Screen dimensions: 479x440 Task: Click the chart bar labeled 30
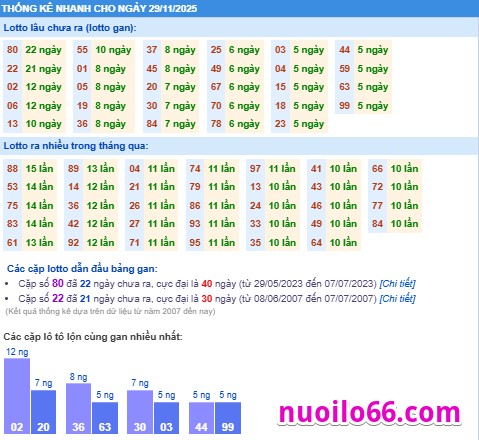click(140, 412)
